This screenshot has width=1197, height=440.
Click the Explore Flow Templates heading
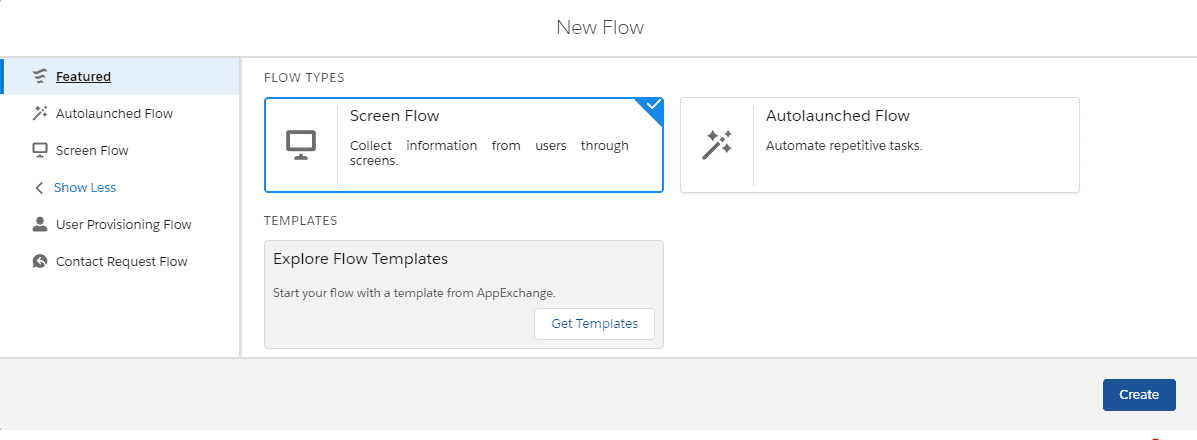(360, 259)
